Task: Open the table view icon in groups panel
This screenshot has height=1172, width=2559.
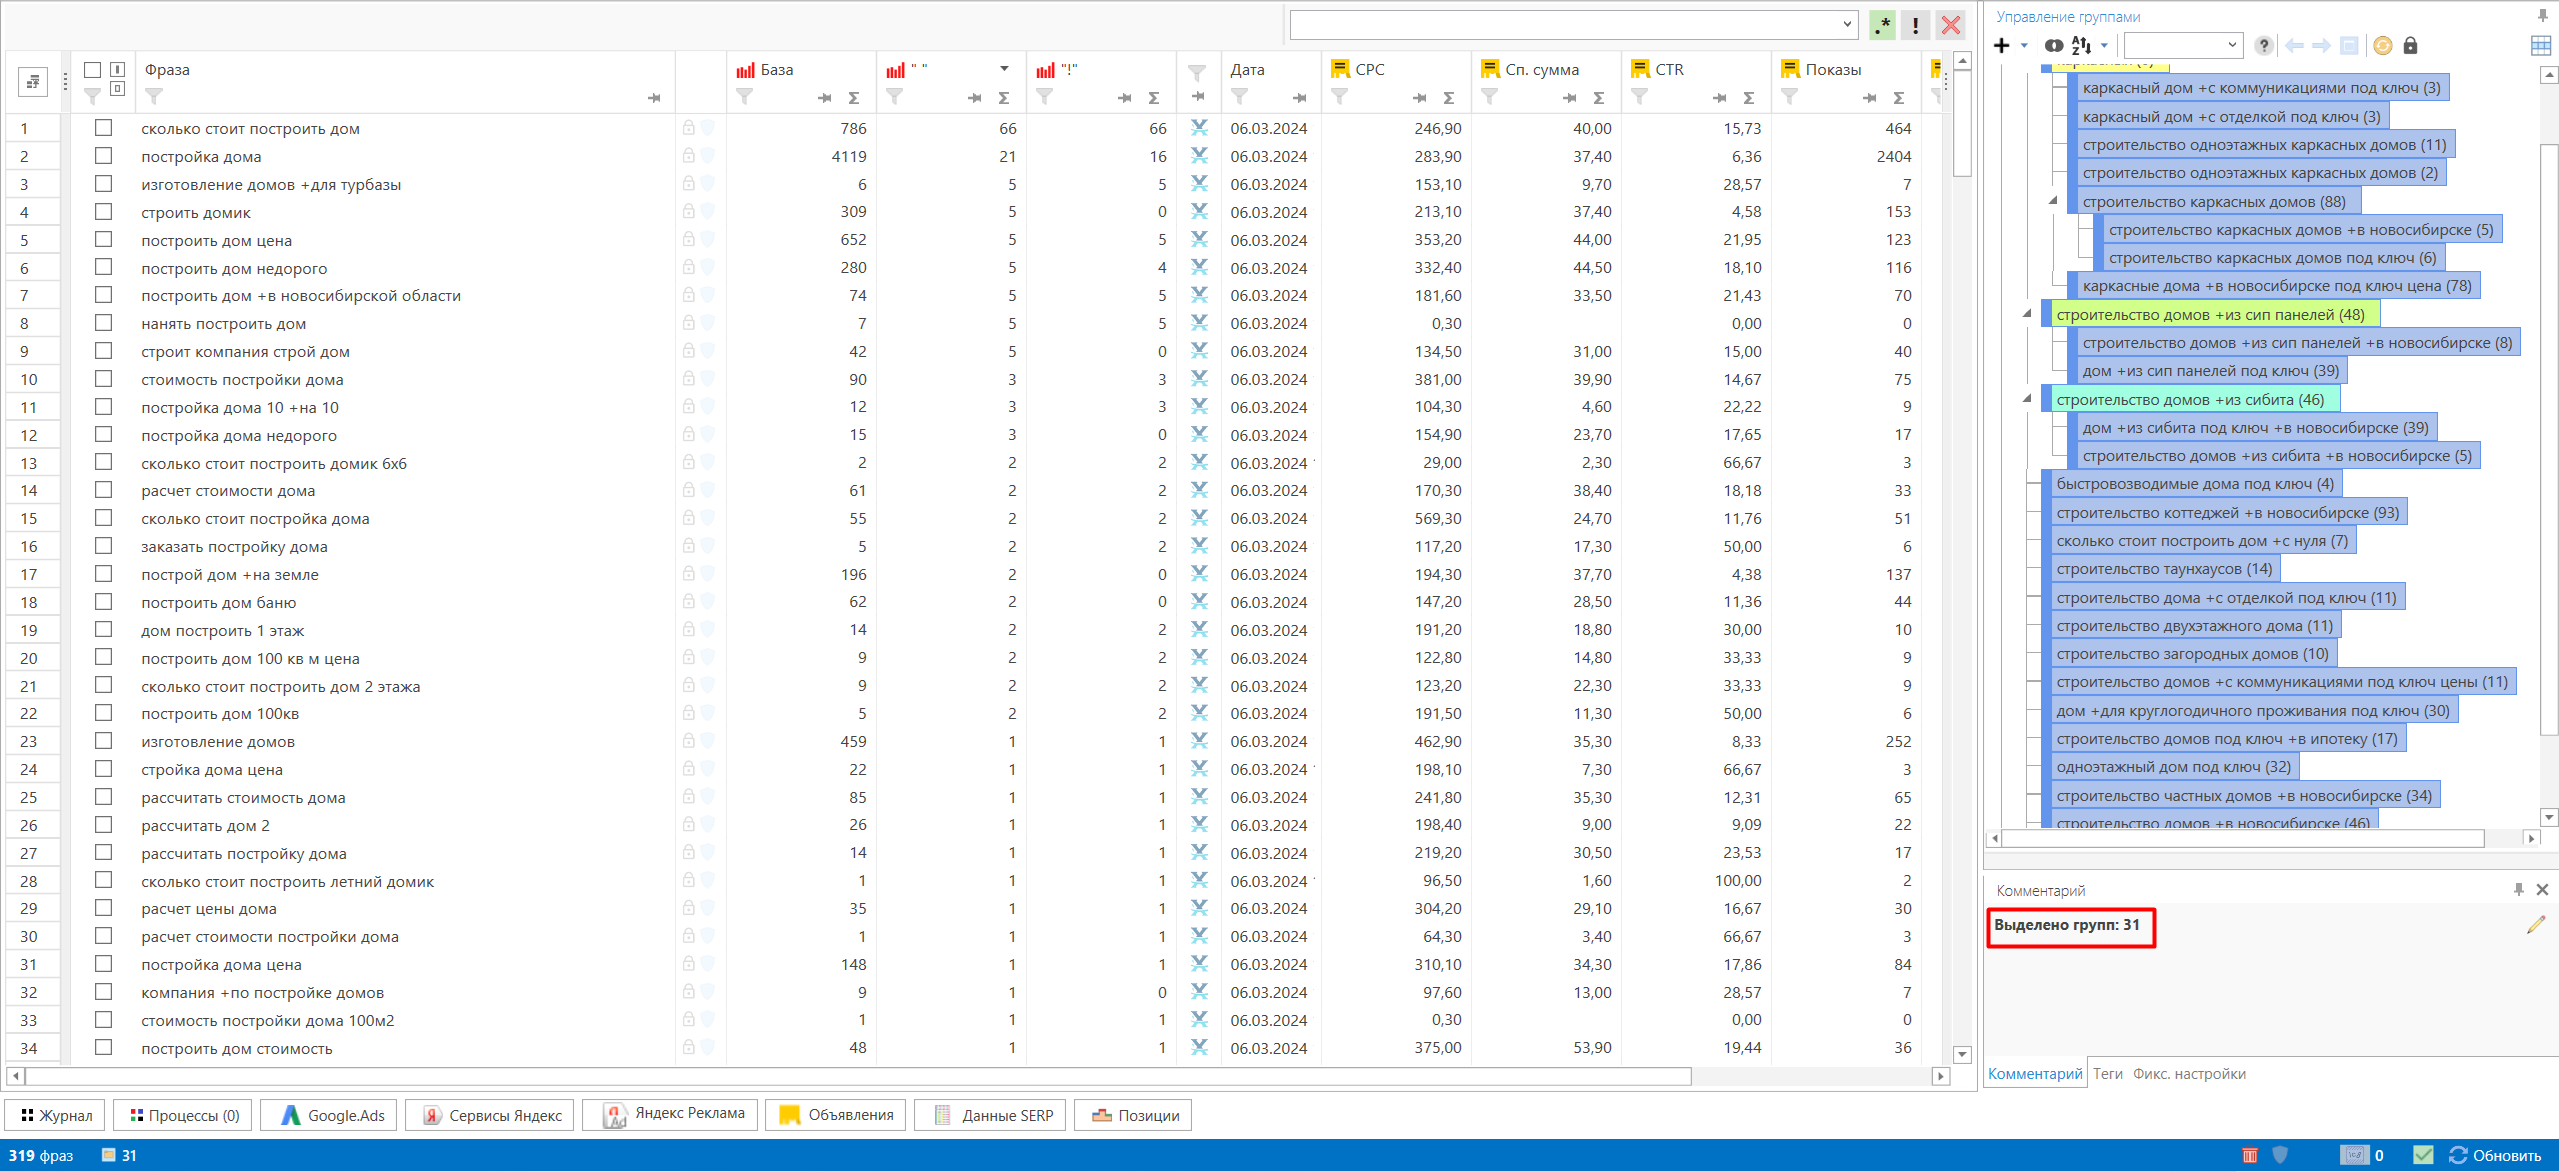Action: tap(2540, 46)
